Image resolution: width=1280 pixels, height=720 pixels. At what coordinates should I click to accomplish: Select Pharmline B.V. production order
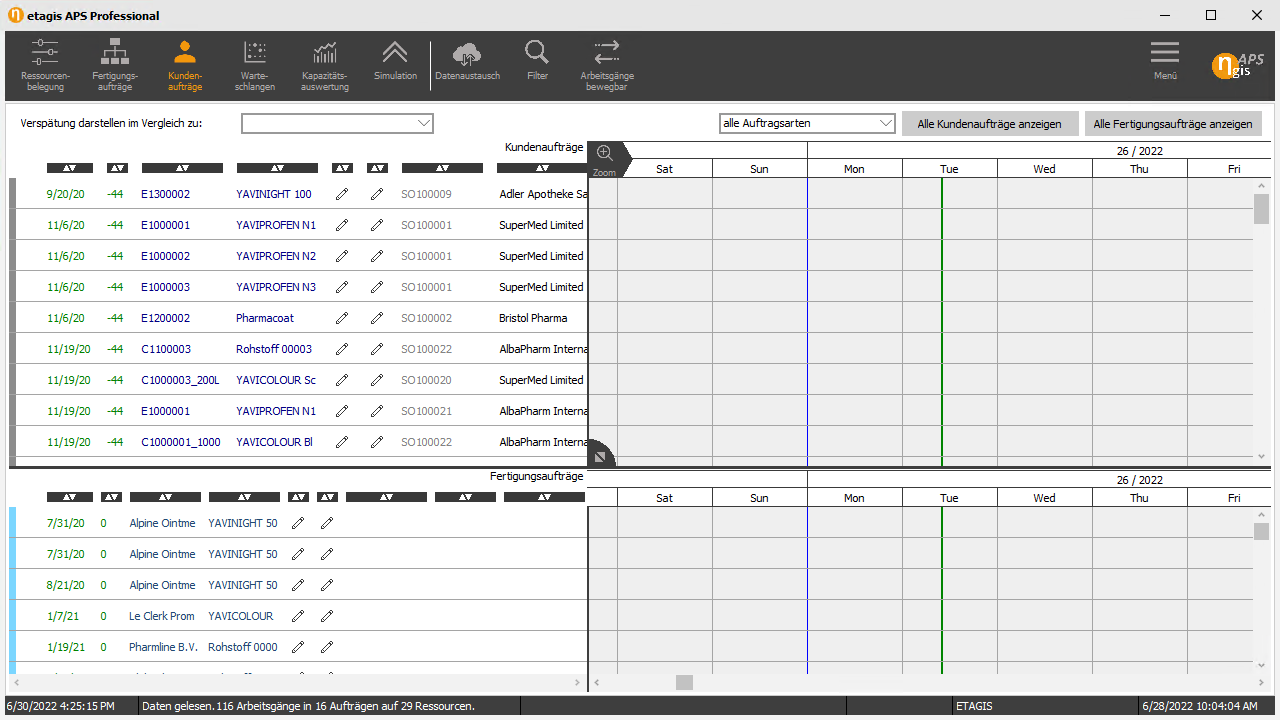pyautogui.click(x=164, y=647)
